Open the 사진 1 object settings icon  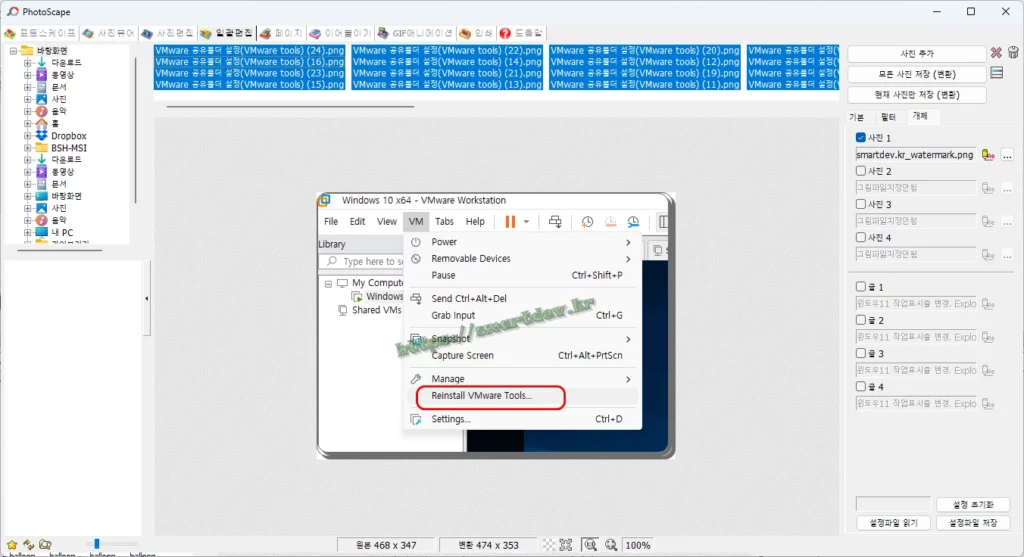[988, 155]
